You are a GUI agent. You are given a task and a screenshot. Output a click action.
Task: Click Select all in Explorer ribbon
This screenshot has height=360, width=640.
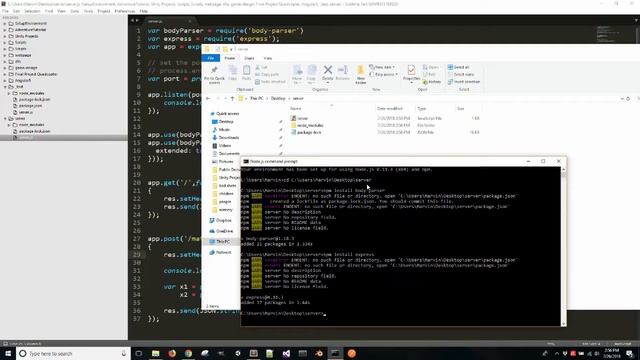pos(458,67)
